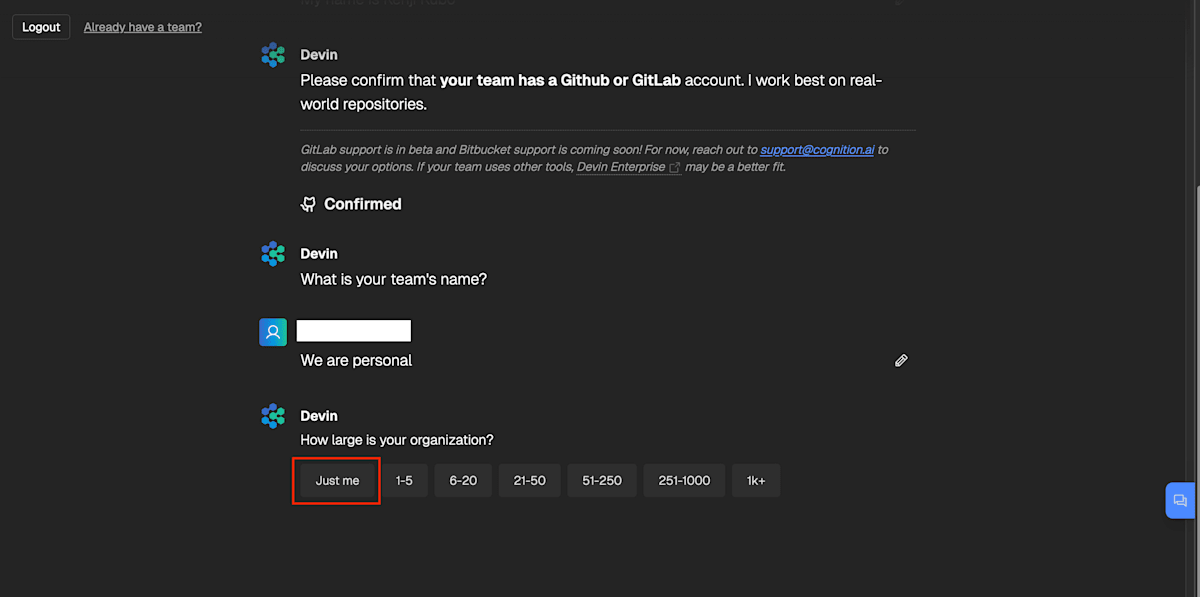The width and height of the screenshot is (1200, 597).
Task: Click 'What is your team's name?' message
Action: (394, 279)
